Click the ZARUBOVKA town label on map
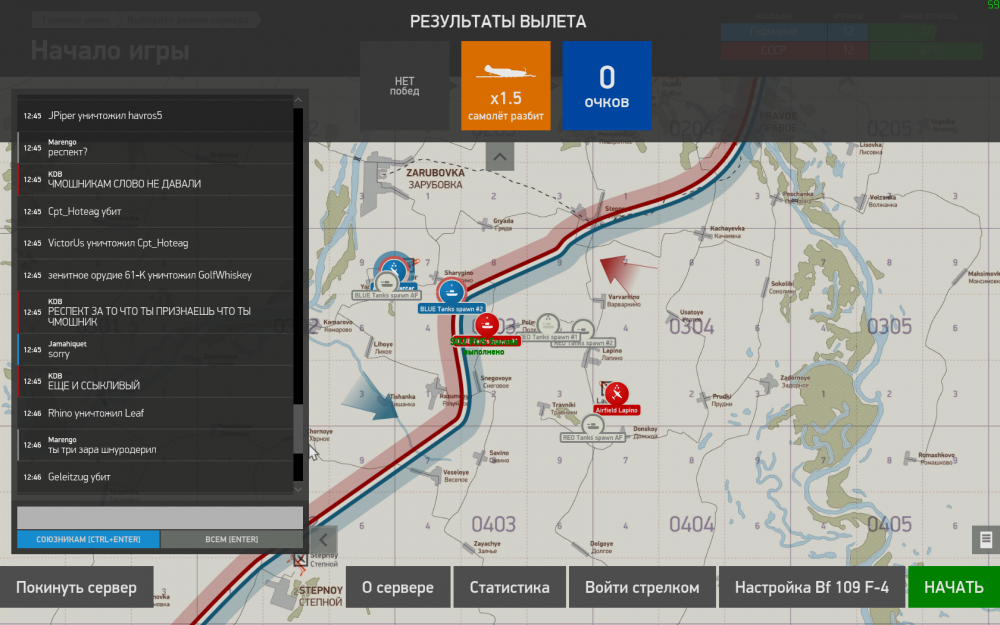1000x625 pixels. (436, 179)
